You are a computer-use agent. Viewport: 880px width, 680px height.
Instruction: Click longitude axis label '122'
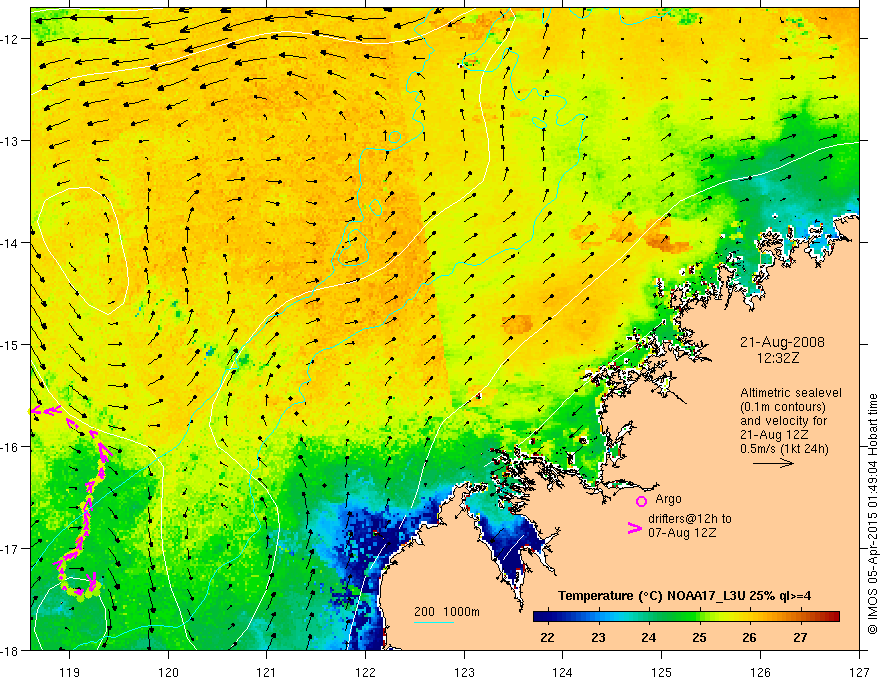pos(365,672)
